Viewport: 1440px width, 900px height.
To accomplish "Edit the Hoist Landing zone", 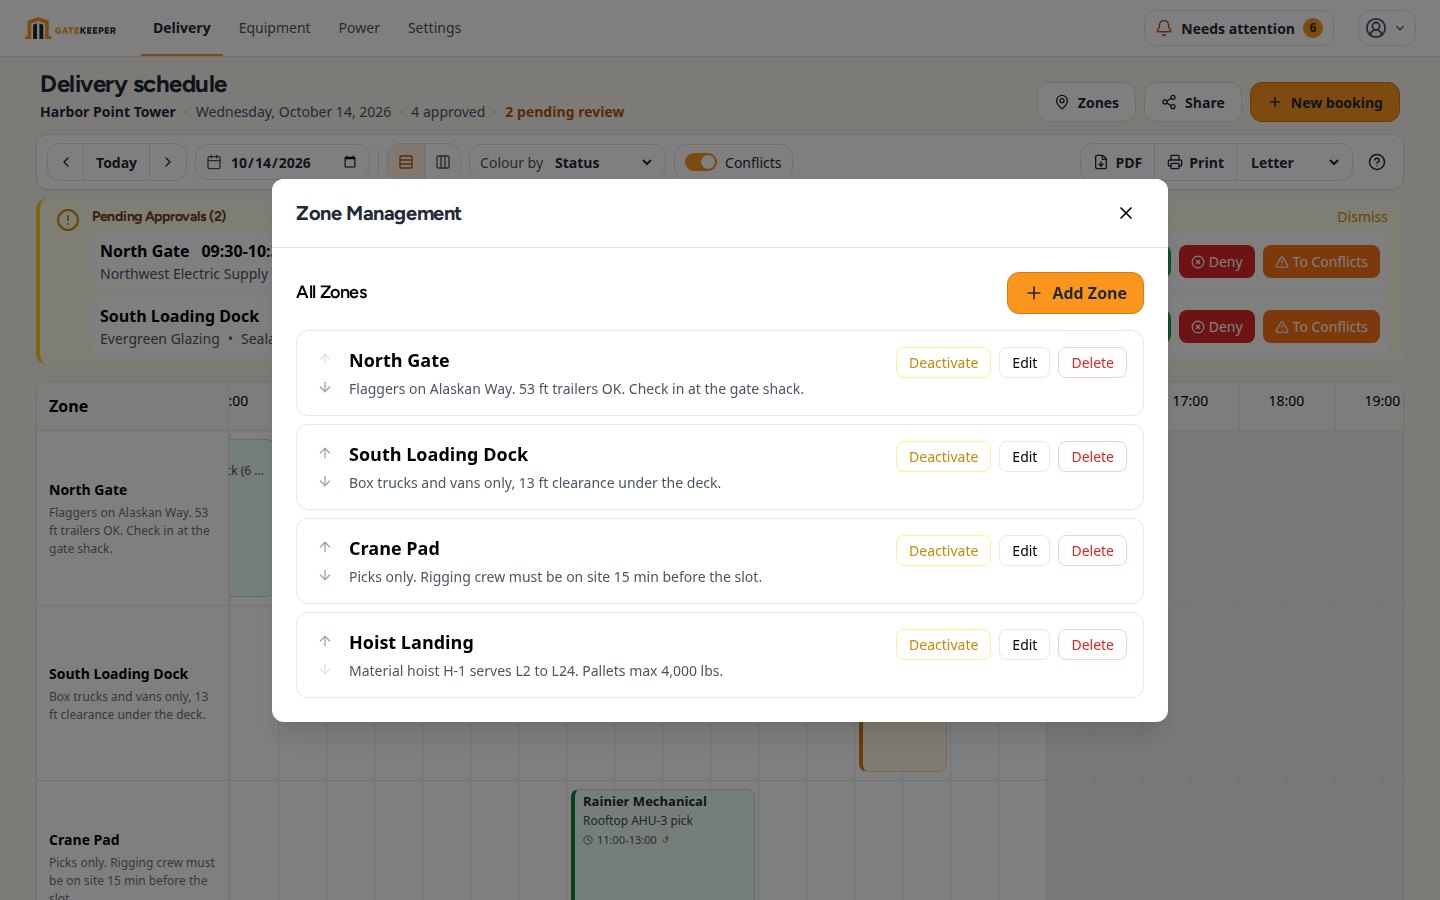I will (x=1024, y=645).
